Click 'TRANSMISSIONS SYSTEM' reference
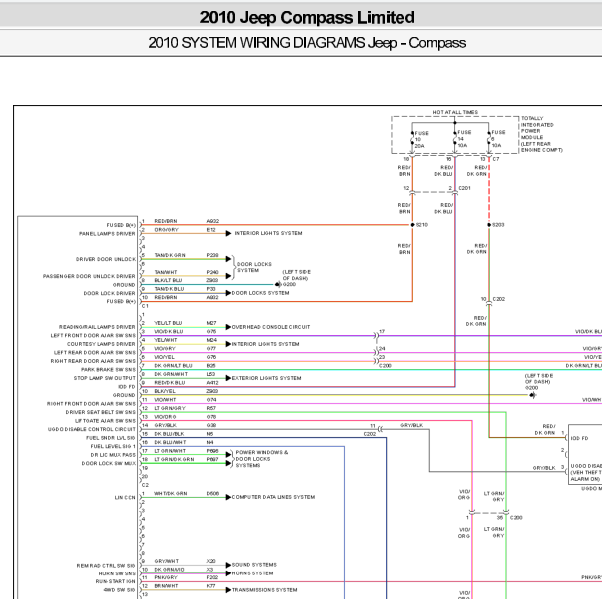 pos(265,590)
